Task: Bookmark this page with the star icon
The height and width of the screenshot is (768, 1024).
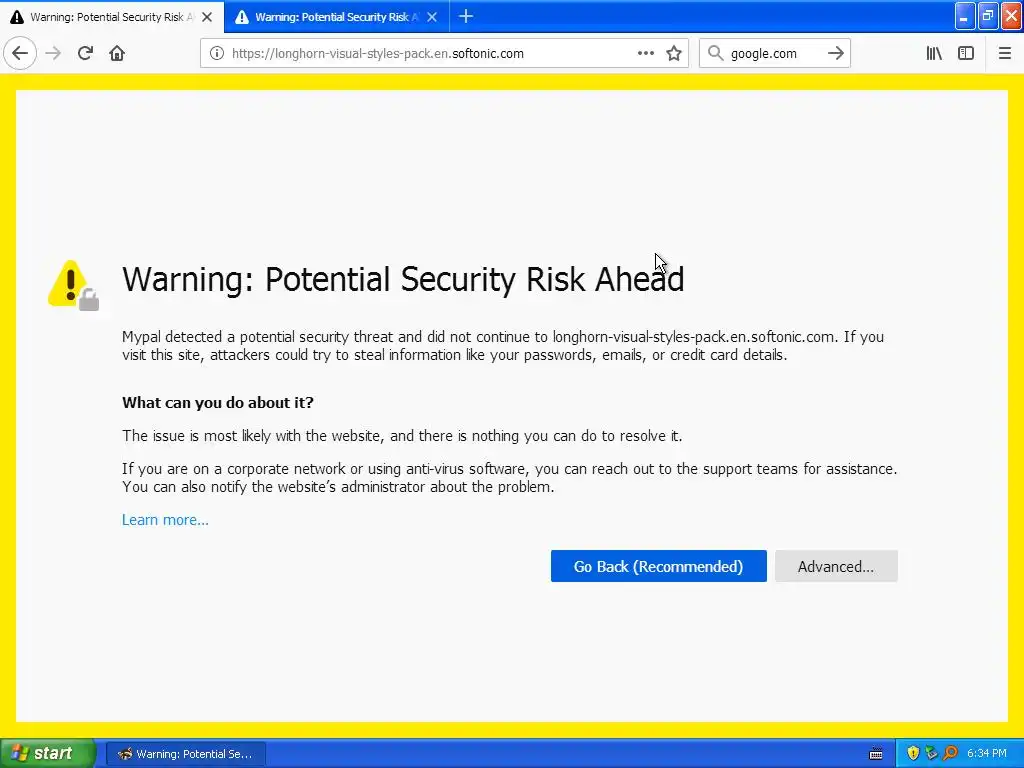Action: [x=674, y=54]
